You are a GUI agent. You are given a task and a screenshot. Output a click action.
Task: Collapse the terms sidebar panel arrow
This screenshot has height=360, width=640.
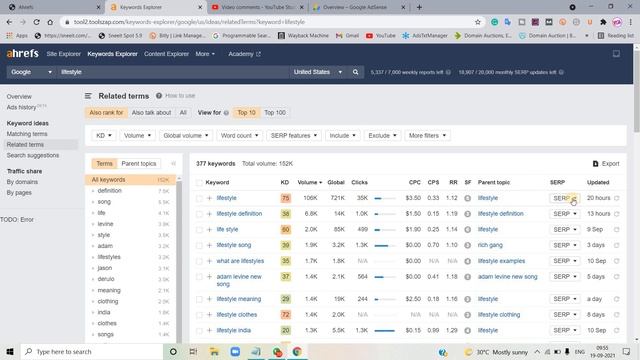pyautogui.click(x=173, y=163)
